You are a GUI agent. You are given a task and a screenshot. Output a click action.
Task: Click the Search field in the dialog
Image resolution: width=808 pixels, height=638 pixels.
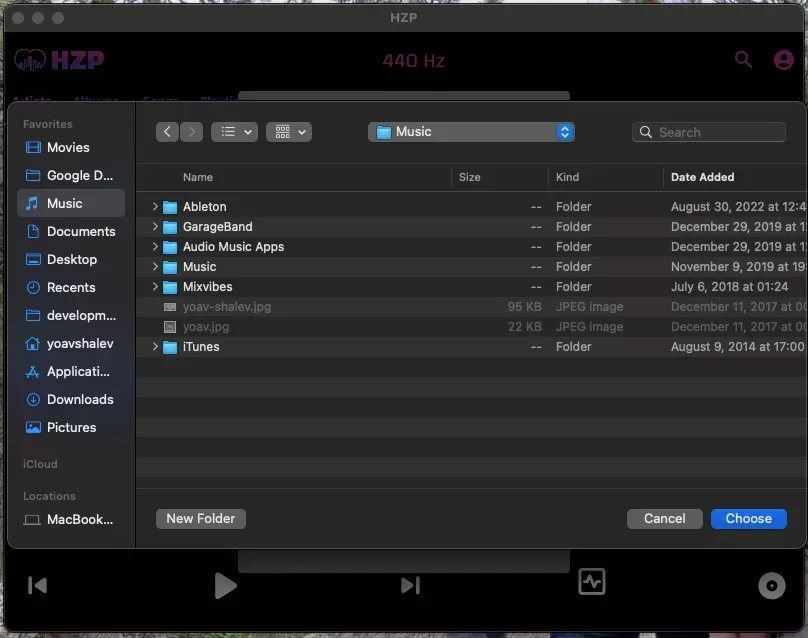point(709,132)
